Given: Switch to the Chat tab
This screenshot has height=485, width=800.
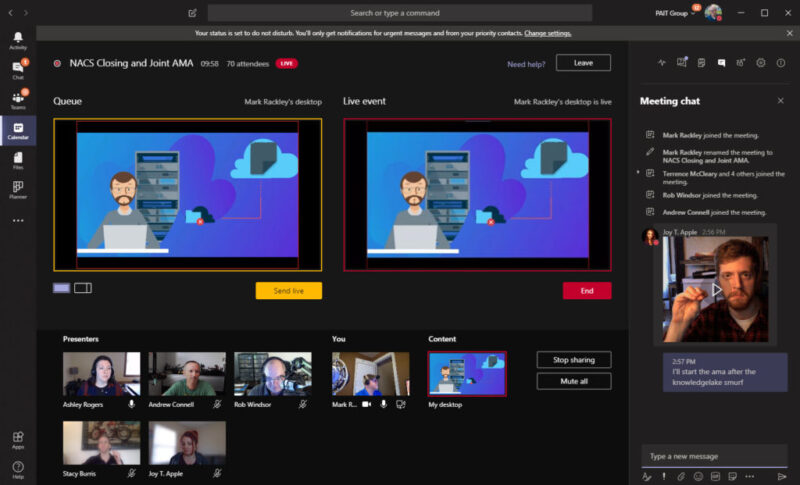Looking at the screenshot, I should point(18,69).
